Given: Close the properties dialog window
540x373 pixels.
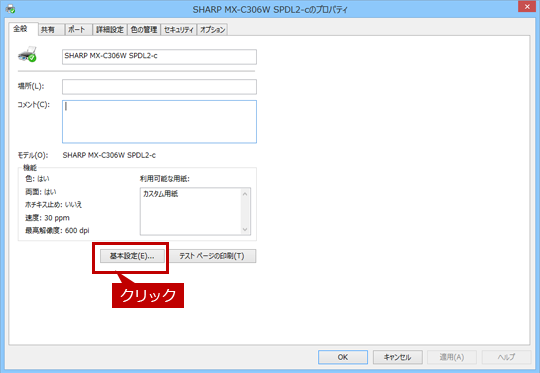Looking at the screenshot, I should (x=527, y=7).
